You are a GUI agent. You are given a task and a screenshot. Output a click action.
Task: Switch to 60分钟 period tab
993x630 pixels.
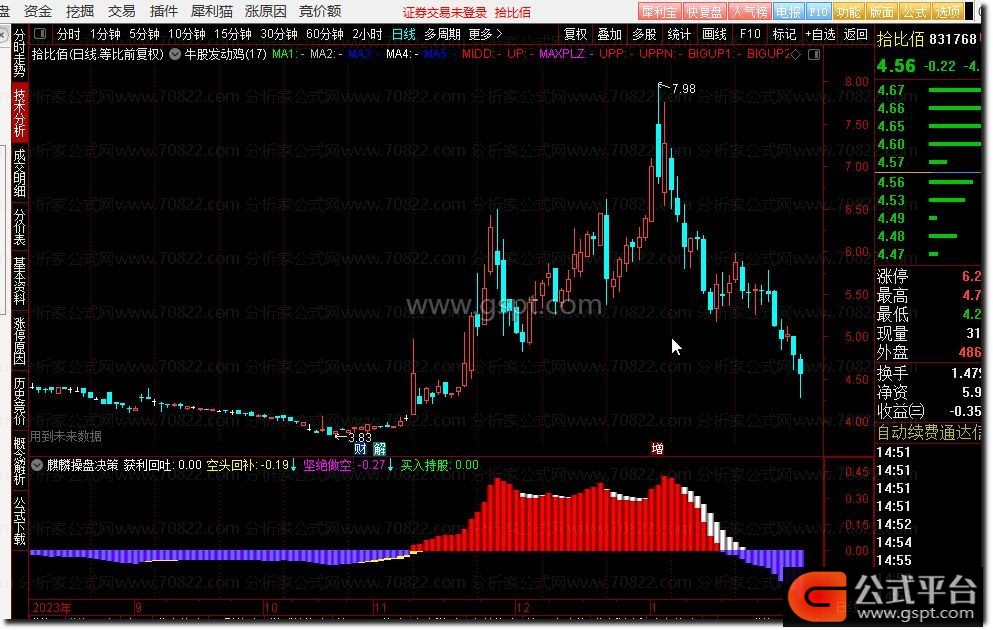tap(324, 34)
